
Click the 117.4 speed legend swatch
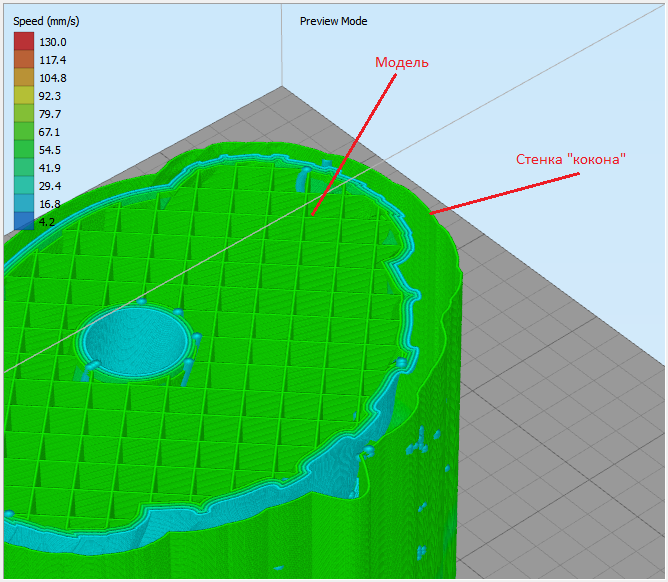(24, 59)
